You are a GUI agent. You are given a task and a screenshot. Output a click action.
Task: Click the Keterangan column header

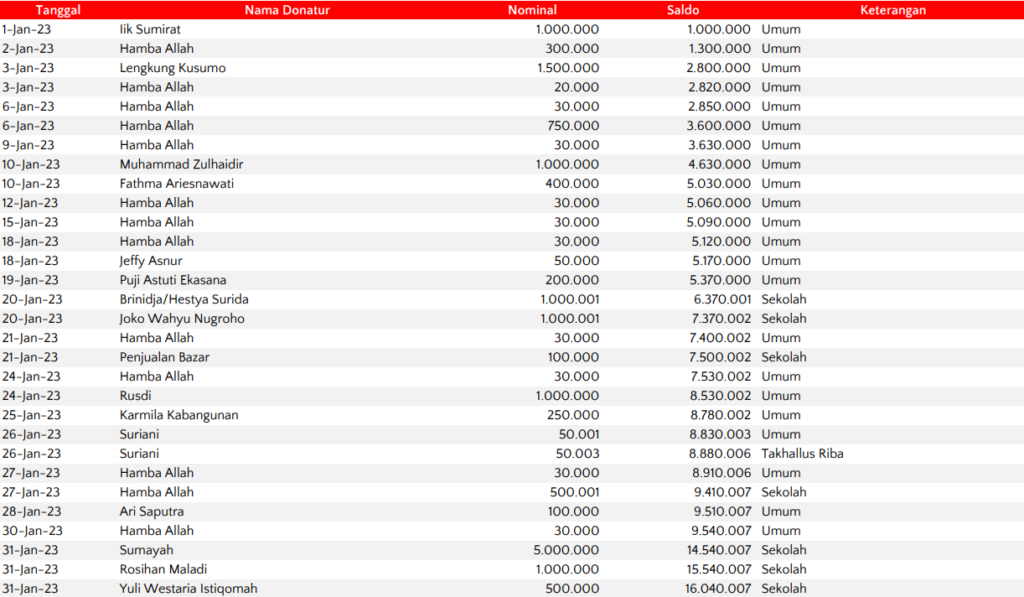click(x=892, y=10)
